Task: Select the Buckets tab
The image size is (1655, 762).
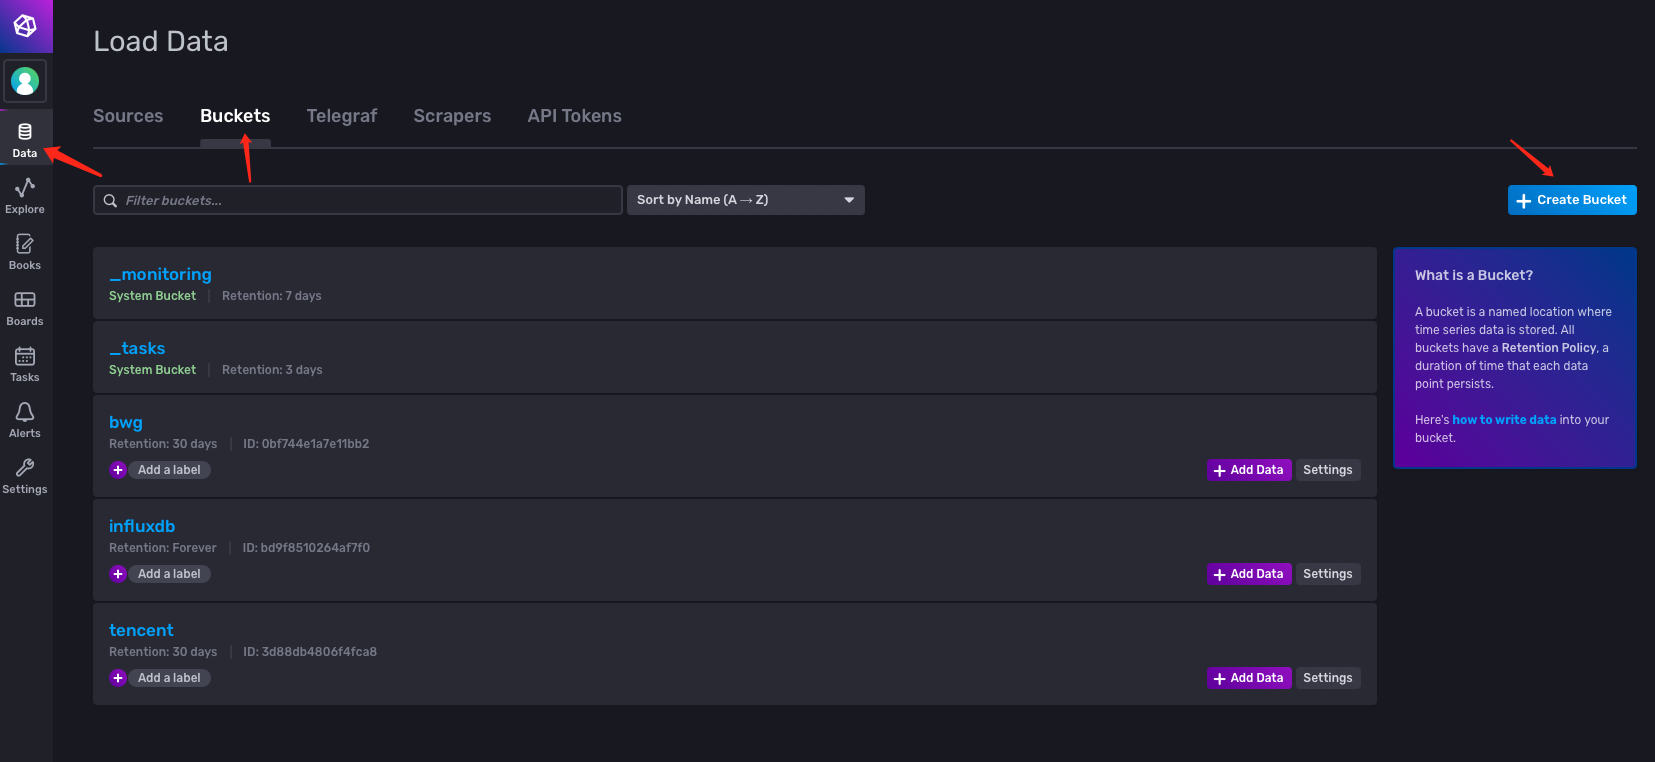Action: coord(235,116)
